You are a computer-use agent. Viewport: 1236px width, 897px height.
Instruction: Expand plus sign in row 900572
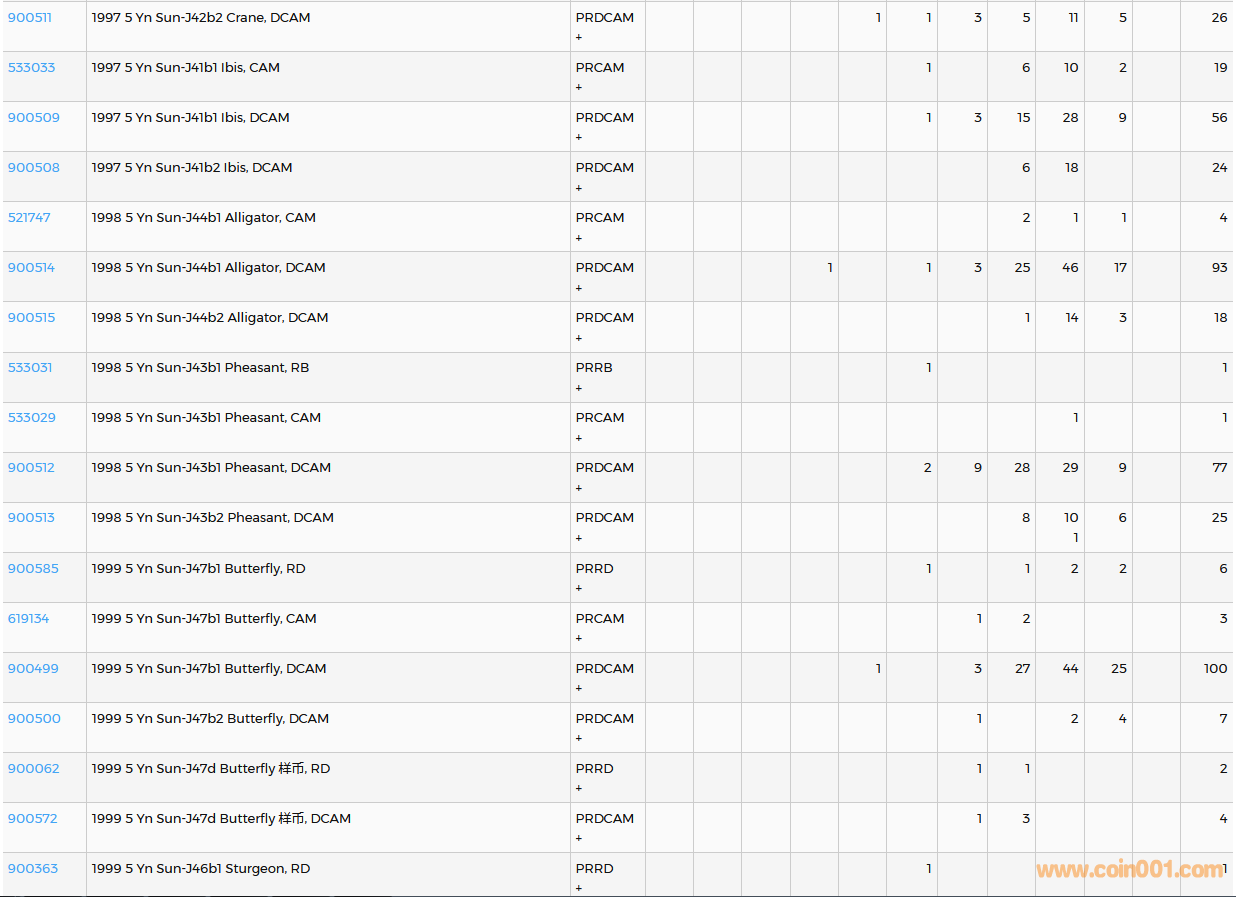point(579,838)
